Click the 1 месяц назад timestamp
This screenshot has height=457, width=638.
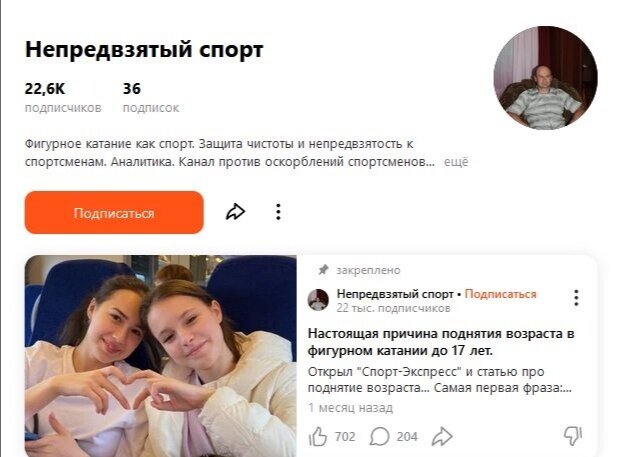pyautogui.click(x=350, y=408)
